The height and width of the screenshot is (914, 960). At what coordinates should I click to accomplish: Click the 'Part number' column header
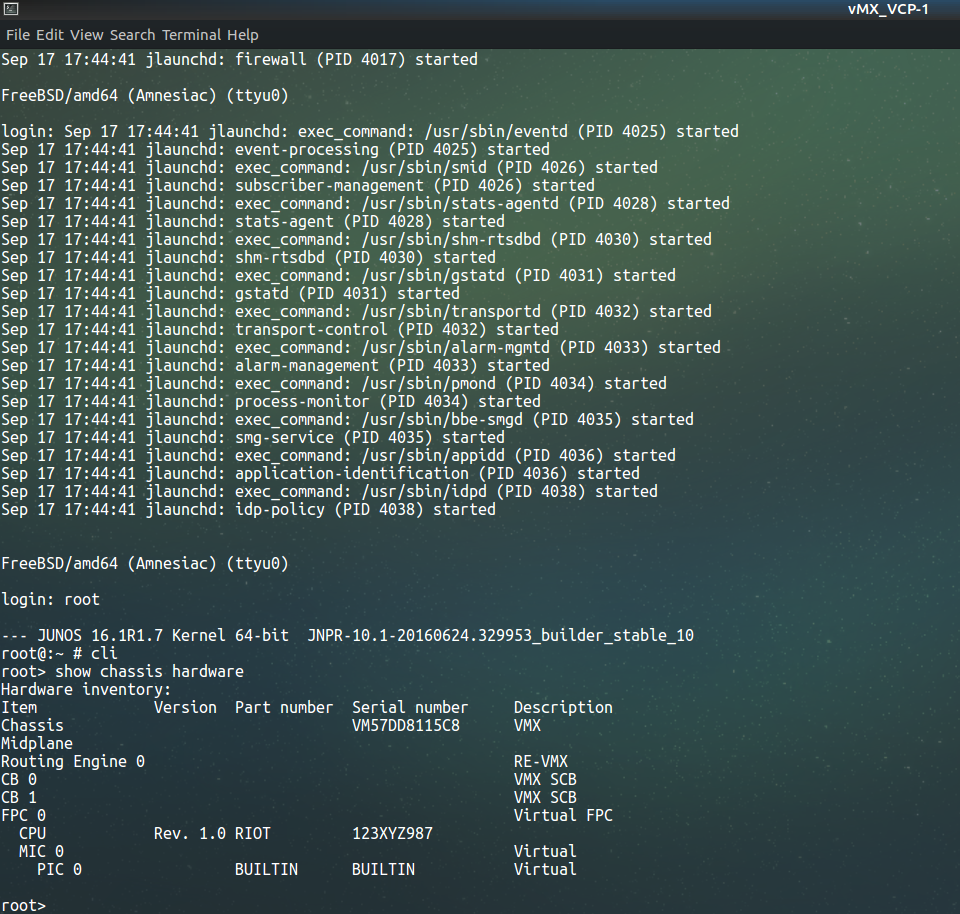point(283,707)
